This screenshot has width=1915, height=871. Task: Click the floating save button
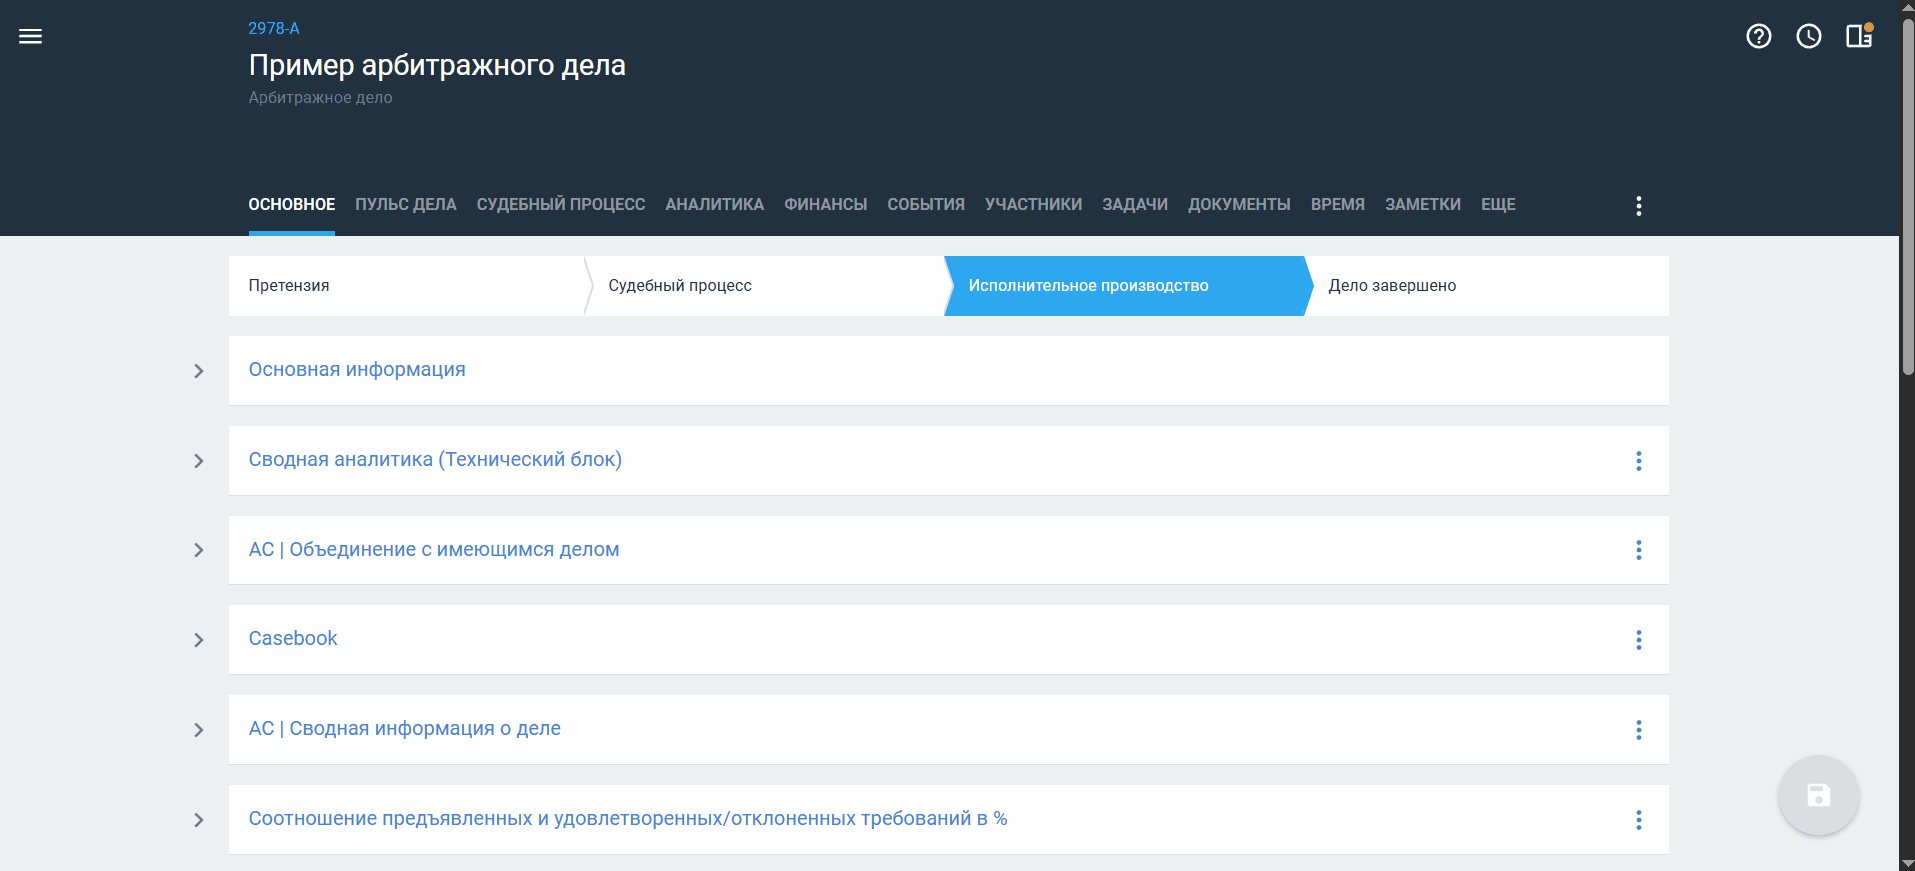1818,795
